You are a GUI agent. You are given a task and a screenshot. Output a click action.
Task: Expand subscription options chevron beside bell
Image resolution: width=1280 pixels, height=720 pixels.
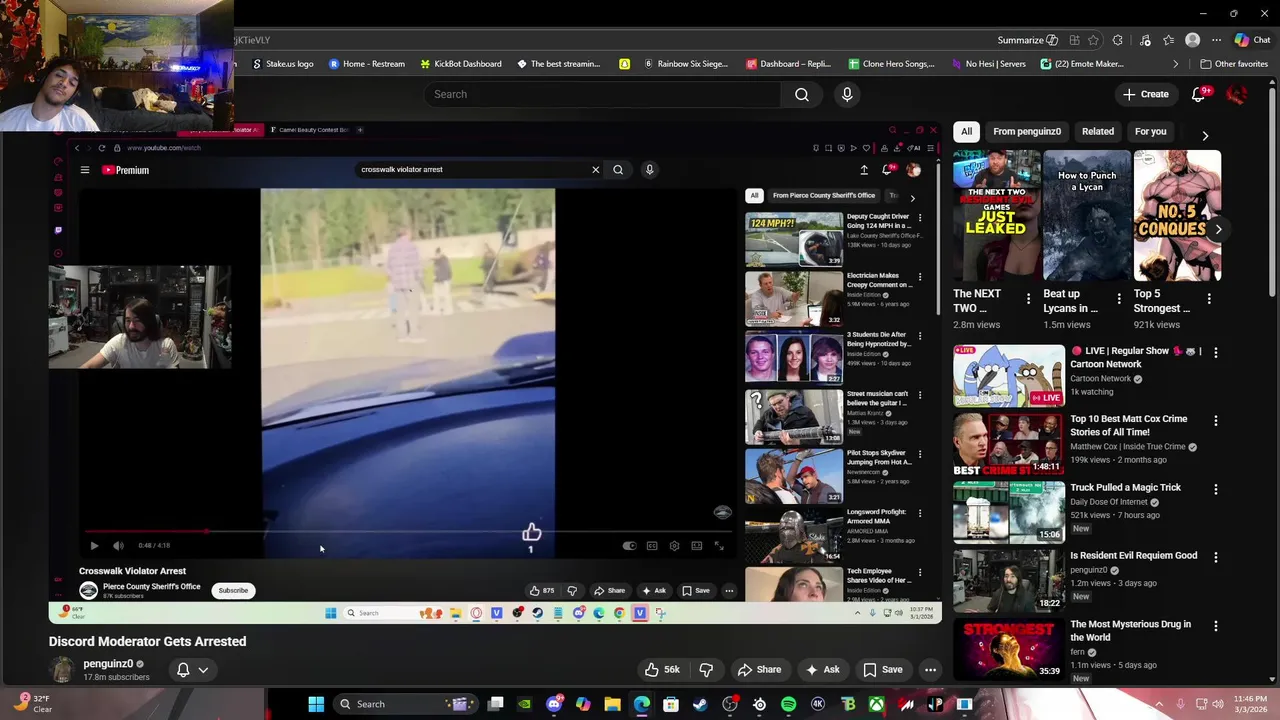(203, 670)
